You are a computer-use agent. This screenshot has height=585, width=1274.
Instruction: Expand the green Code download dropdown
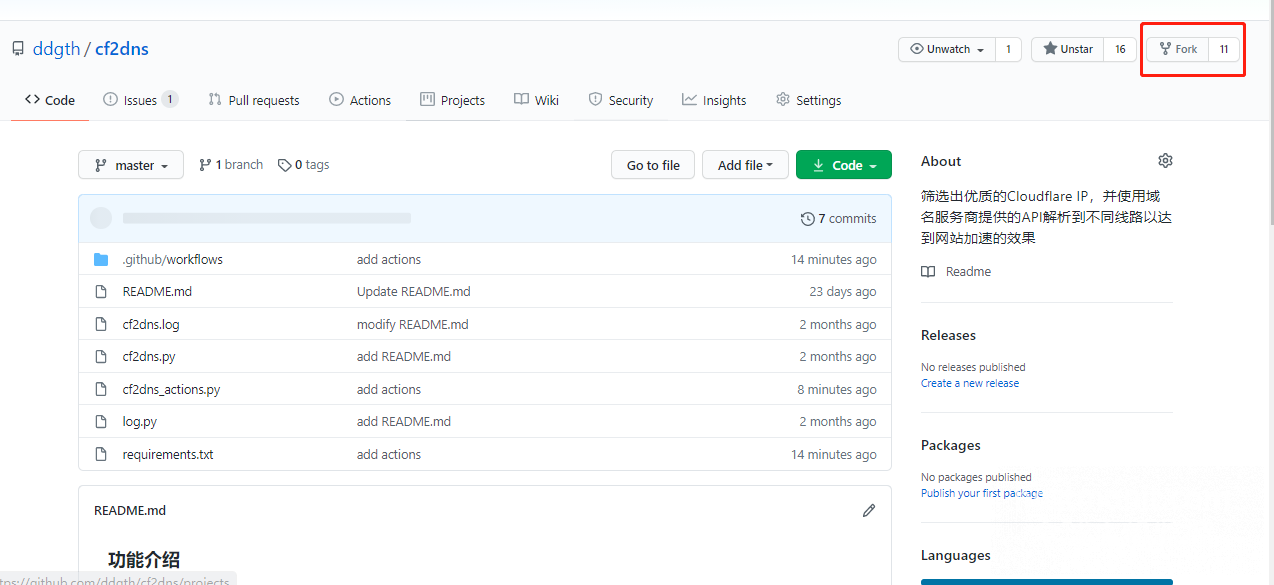coord(843,165)
